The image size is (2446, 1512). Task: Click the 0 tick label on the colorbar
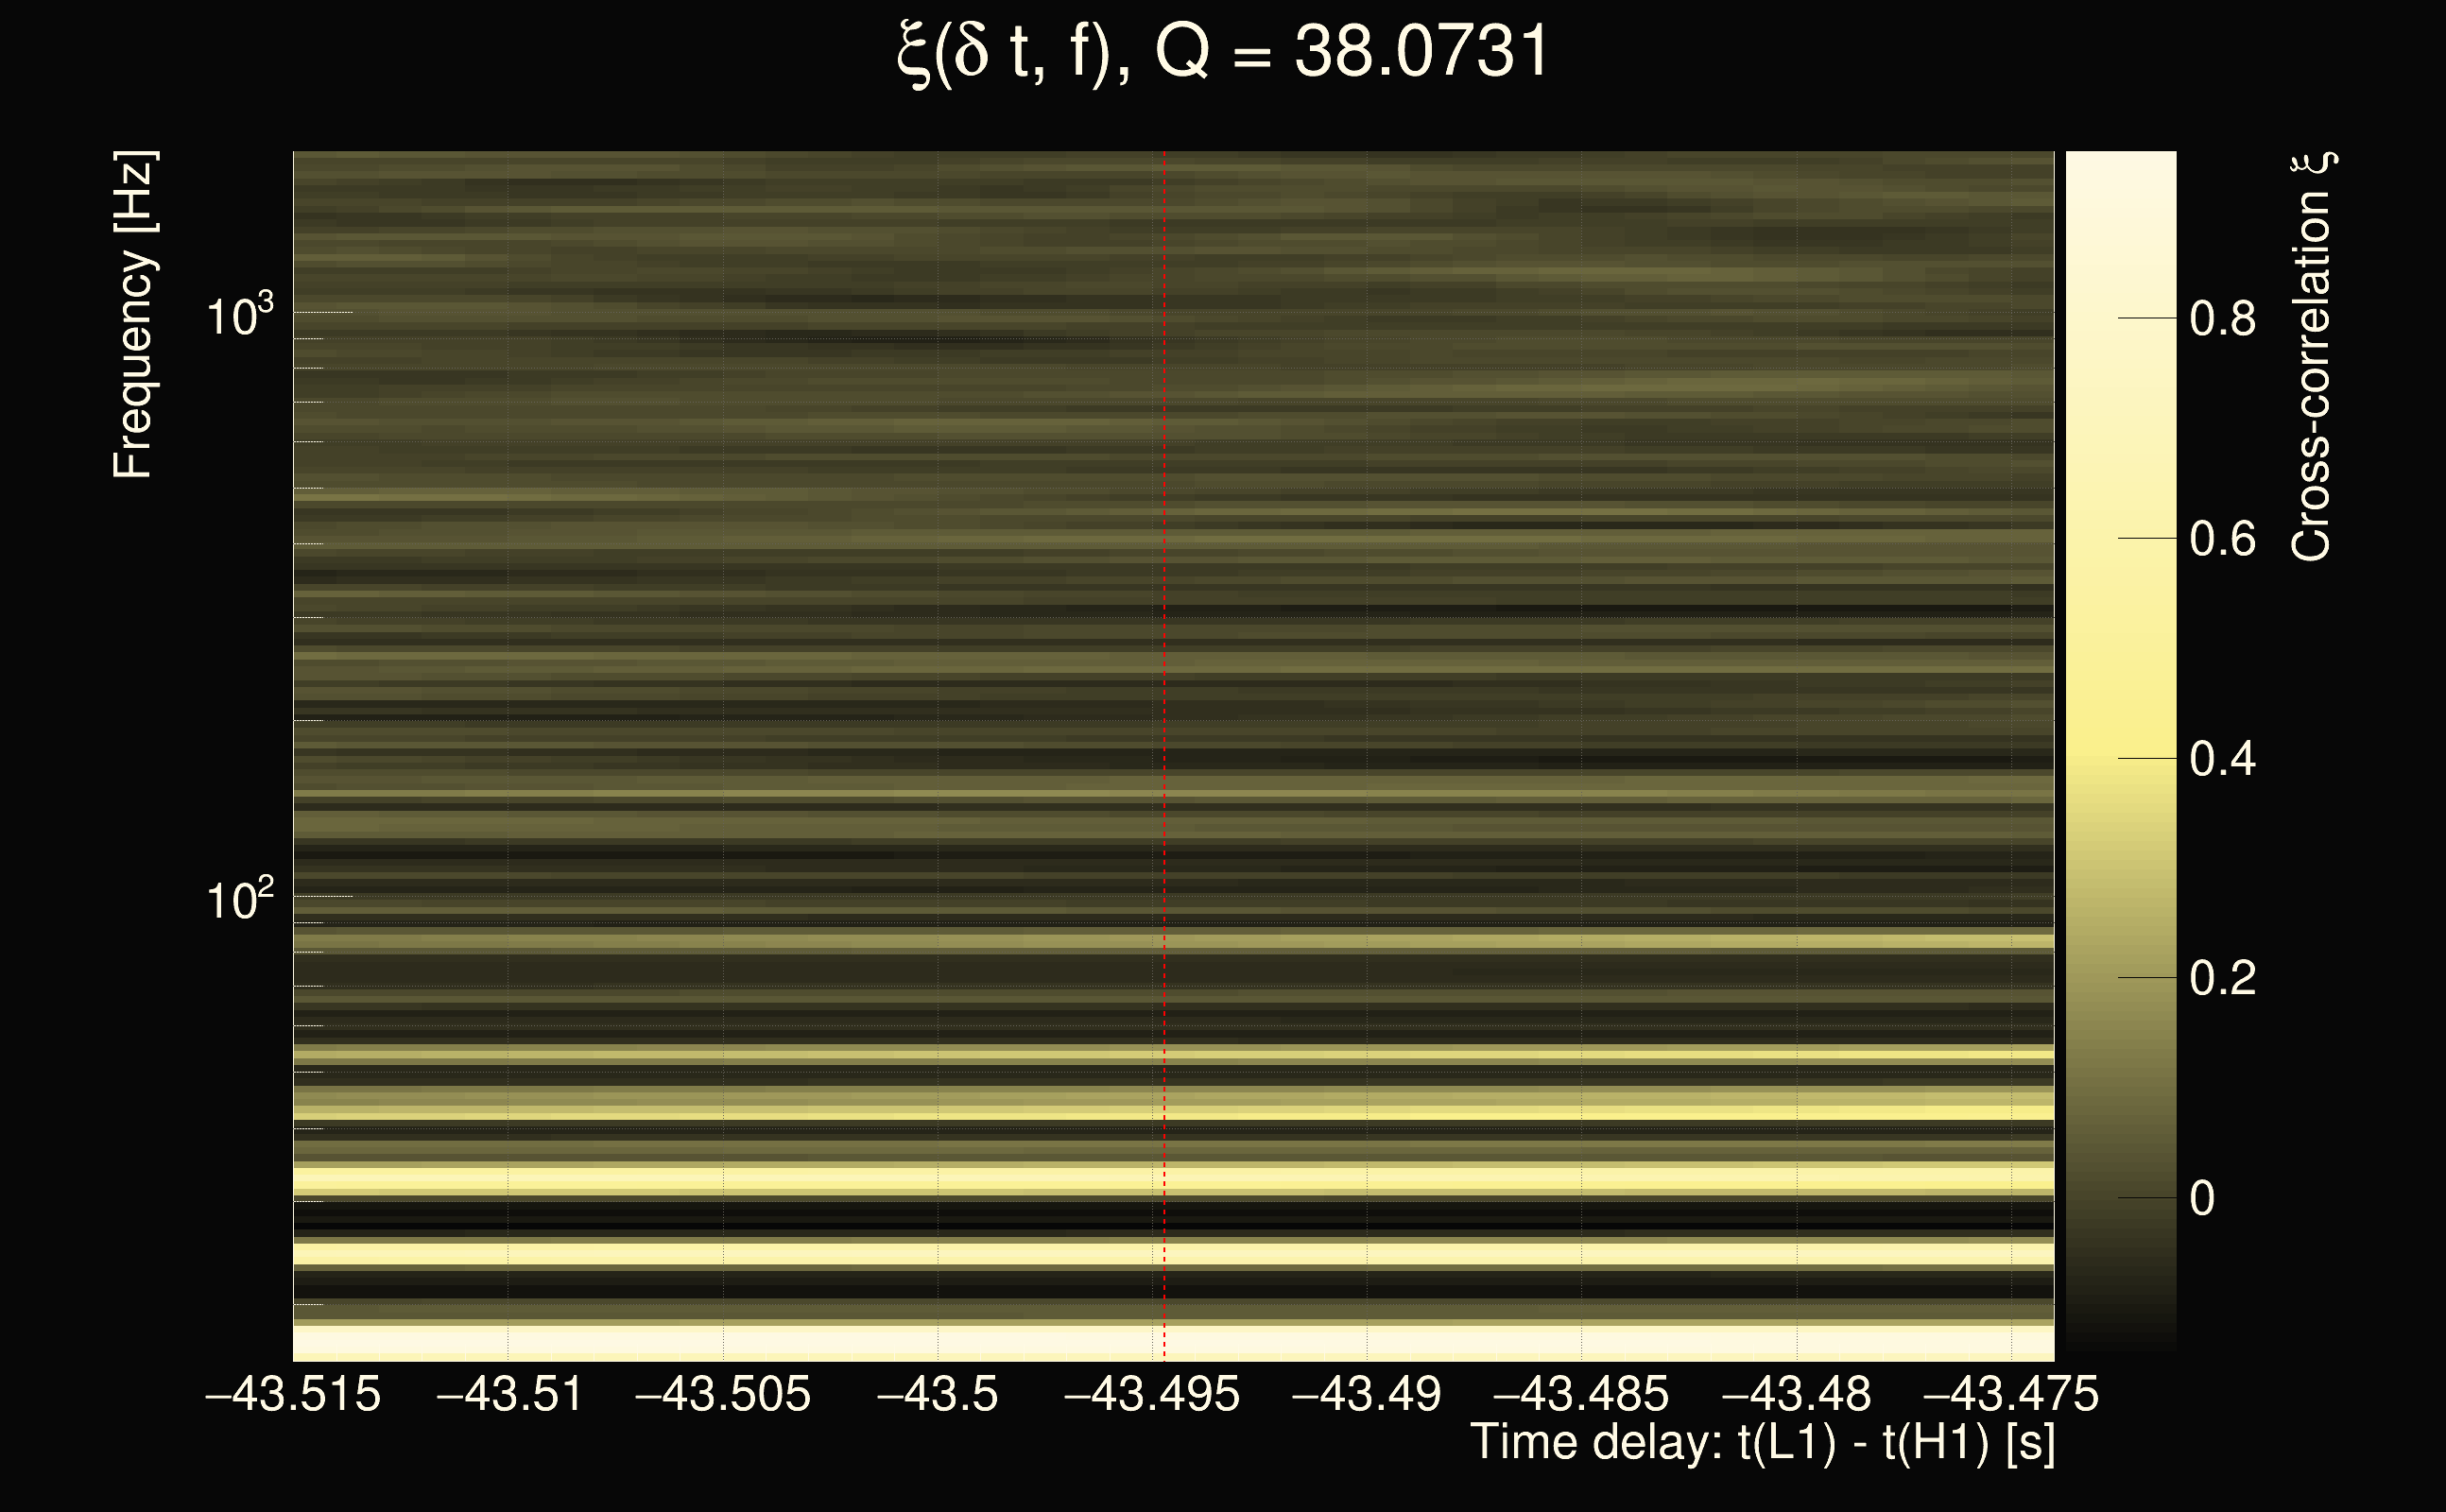(x=2202, y=1198)
